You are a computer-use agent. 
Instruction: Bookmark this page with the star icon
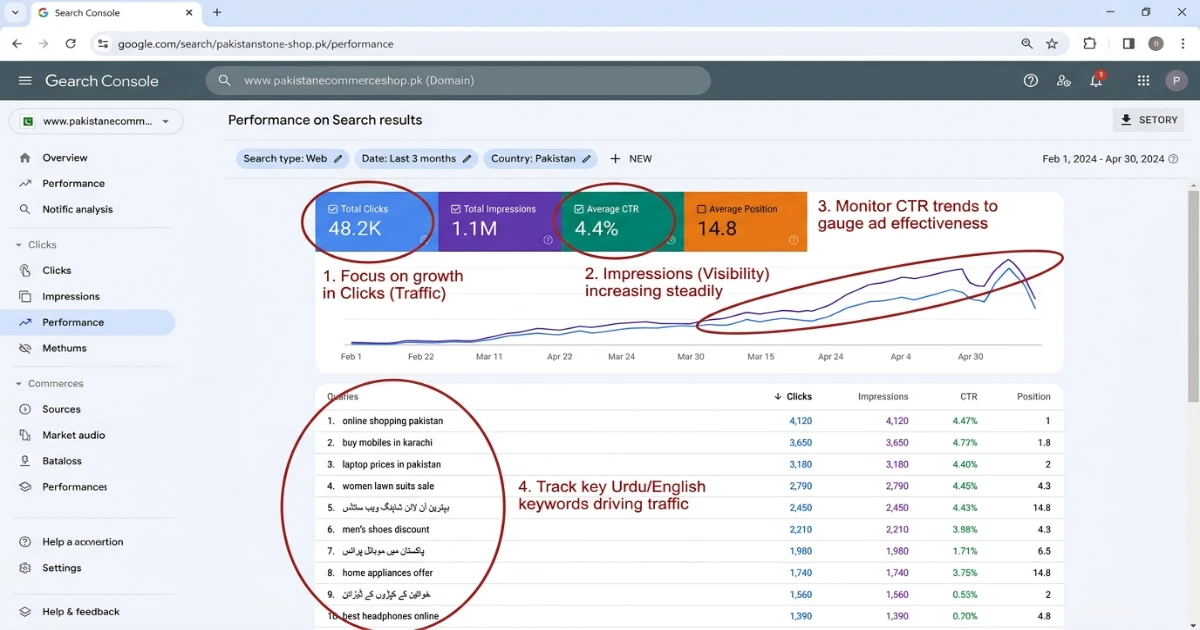(1052, 44)
